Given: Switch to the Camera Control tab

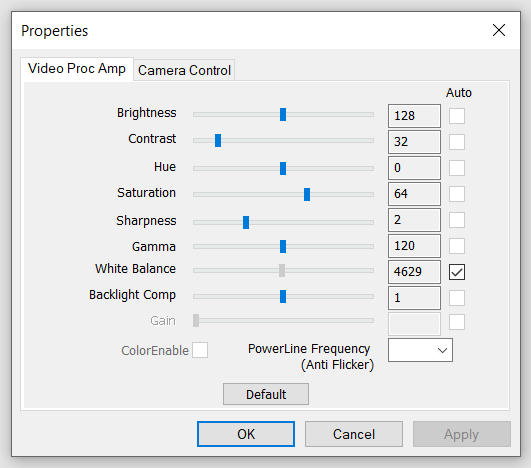Looking at the screenshot, I should [184, 70].
